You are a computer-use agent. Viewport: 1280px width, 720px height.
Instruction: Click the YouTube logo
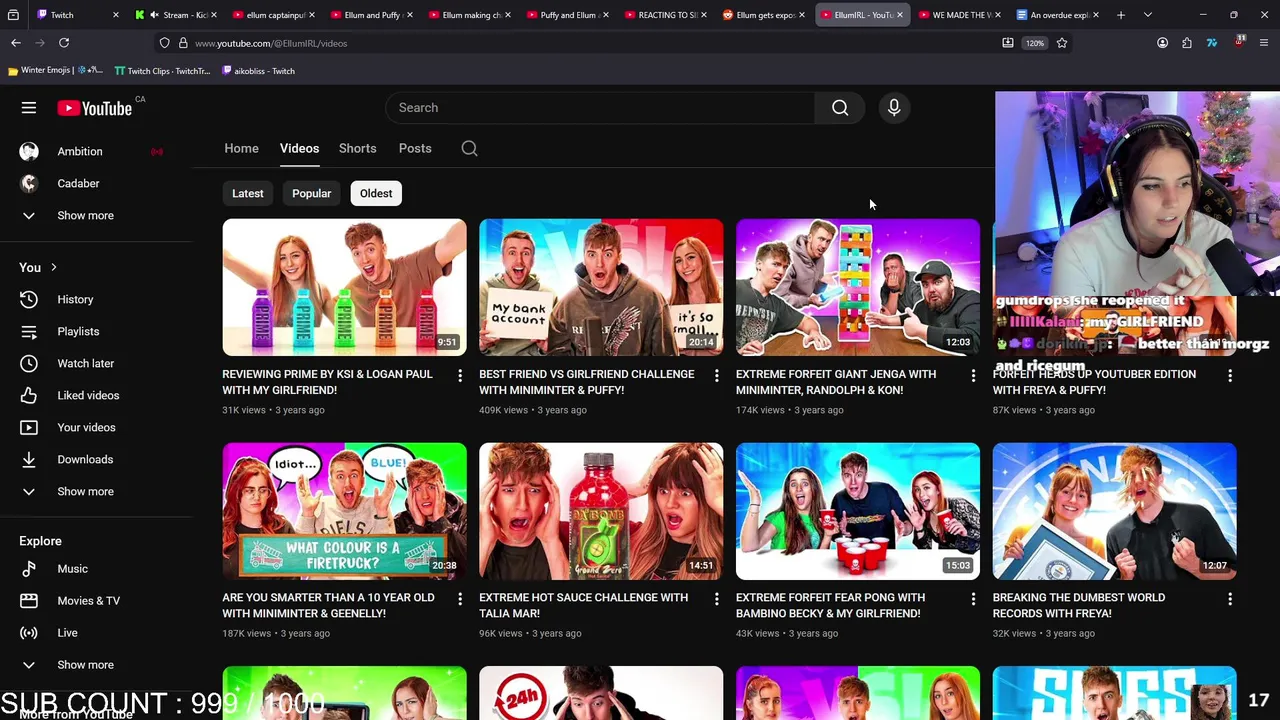click(94, 108)
